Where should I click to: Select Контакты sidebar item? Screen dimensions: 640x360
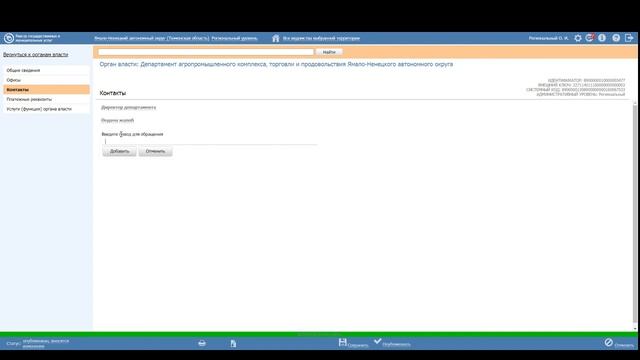tap(47, 89)
